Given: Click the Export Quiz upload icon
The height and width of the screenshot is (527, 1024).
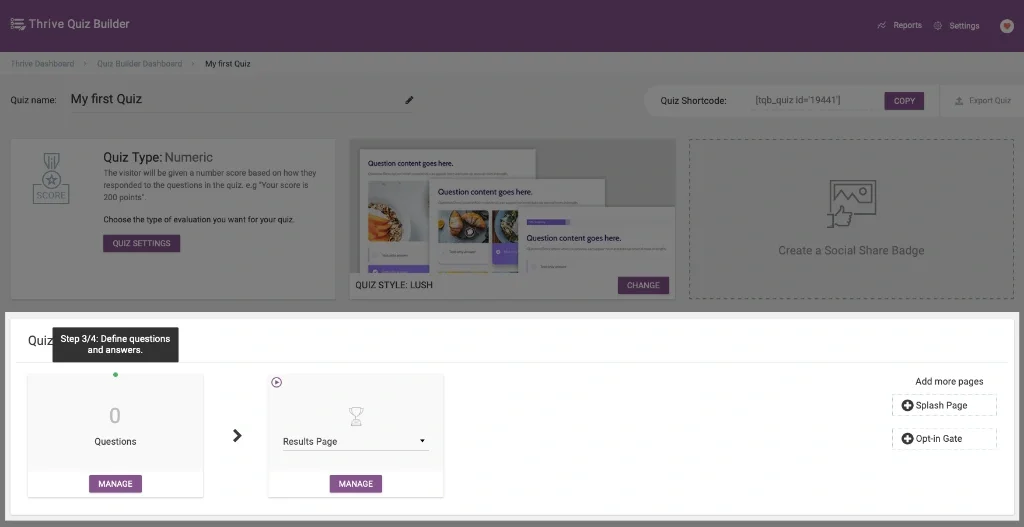Looking at the screenshot, I should [959, 101].
